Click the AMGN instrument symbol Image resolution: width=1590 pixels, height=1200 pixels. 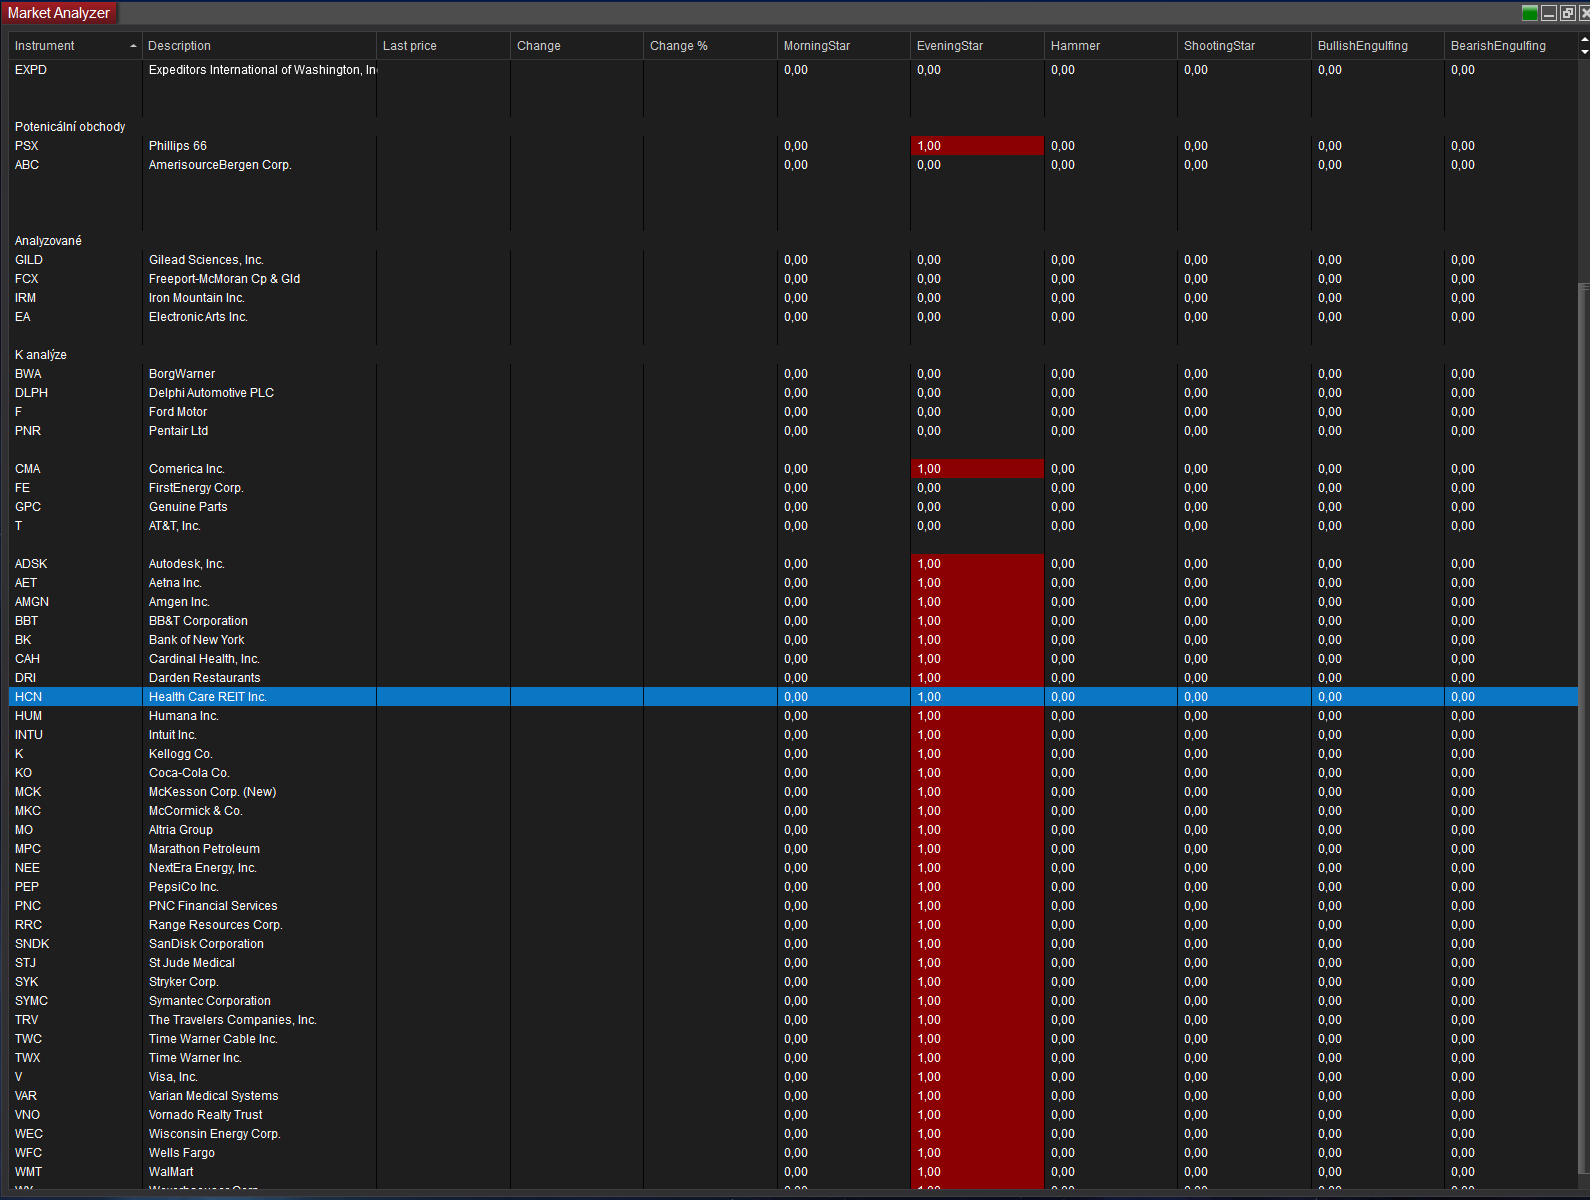click(x=32, y=602)
